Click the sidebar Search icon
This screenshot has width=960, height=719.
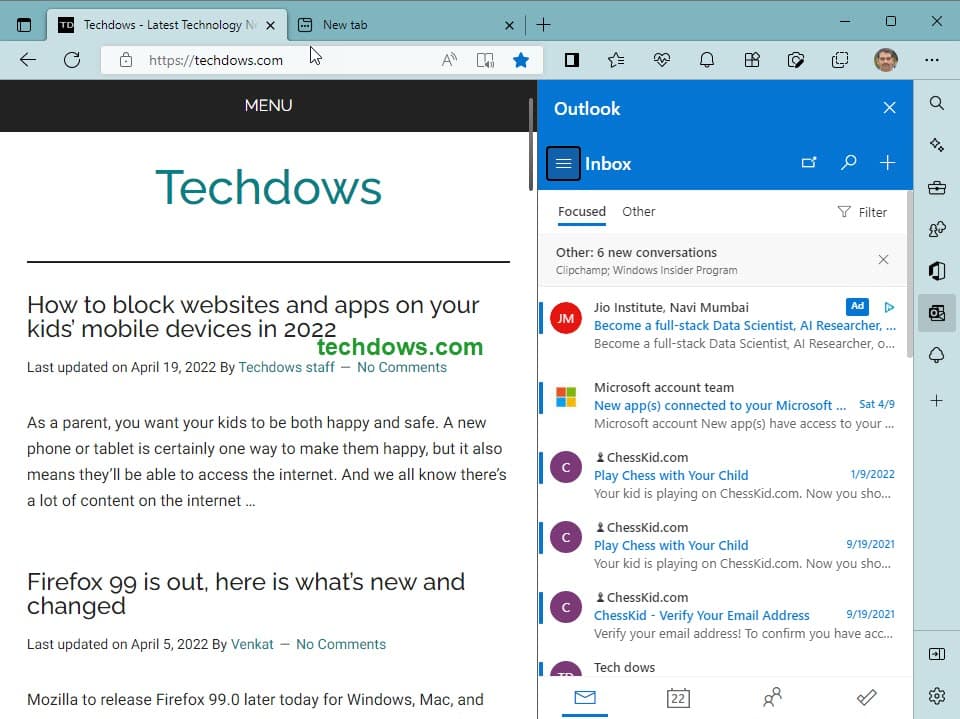[936, 103]
